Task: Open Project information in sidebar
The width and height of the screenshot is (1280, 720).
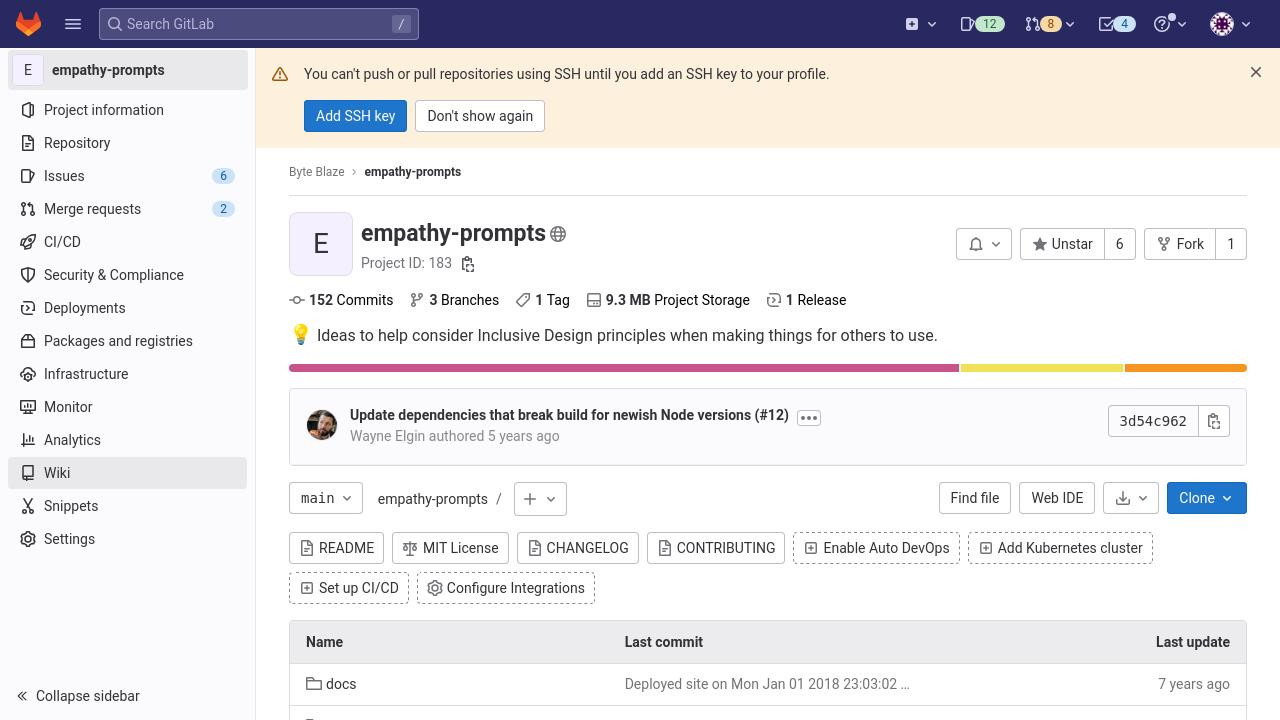Action: coord(128,110)
